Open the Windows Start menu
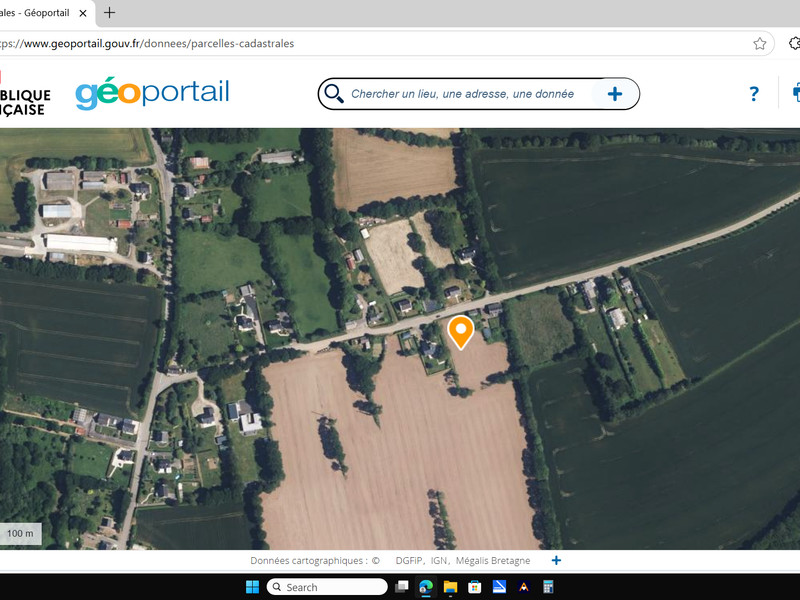The width and height of the screenshot is (800, 600). (x=253, y=587)
